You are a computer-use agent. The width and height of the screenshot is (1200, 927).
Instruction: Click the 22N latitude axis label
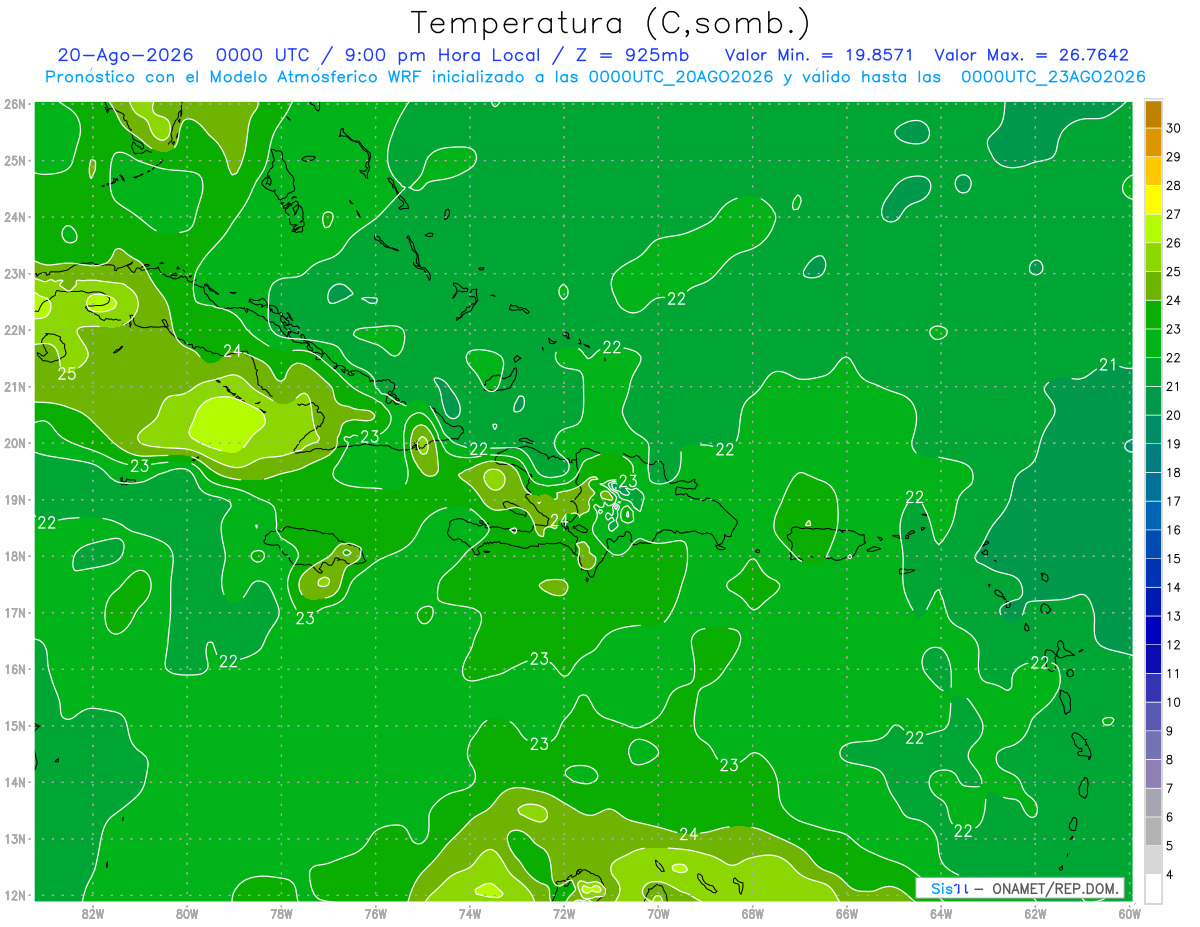click(15, 330)
